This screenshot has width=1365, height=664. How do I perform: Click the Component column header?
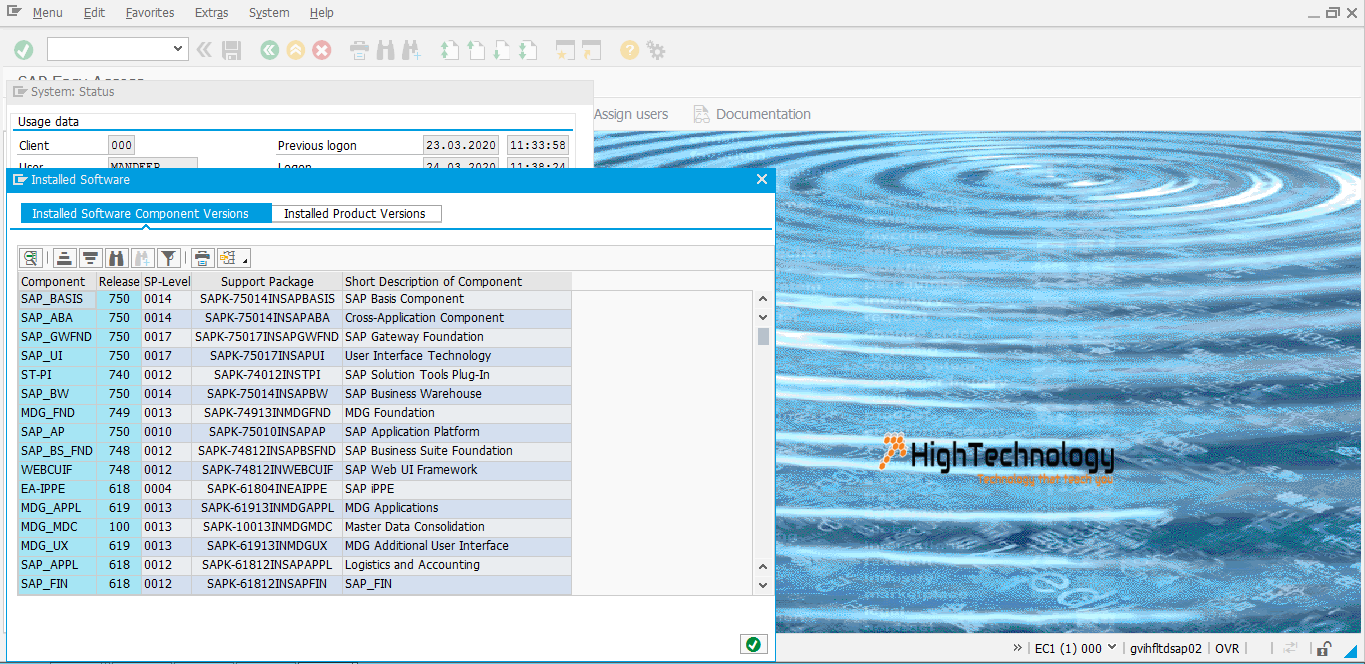click(x=57, y=281)
